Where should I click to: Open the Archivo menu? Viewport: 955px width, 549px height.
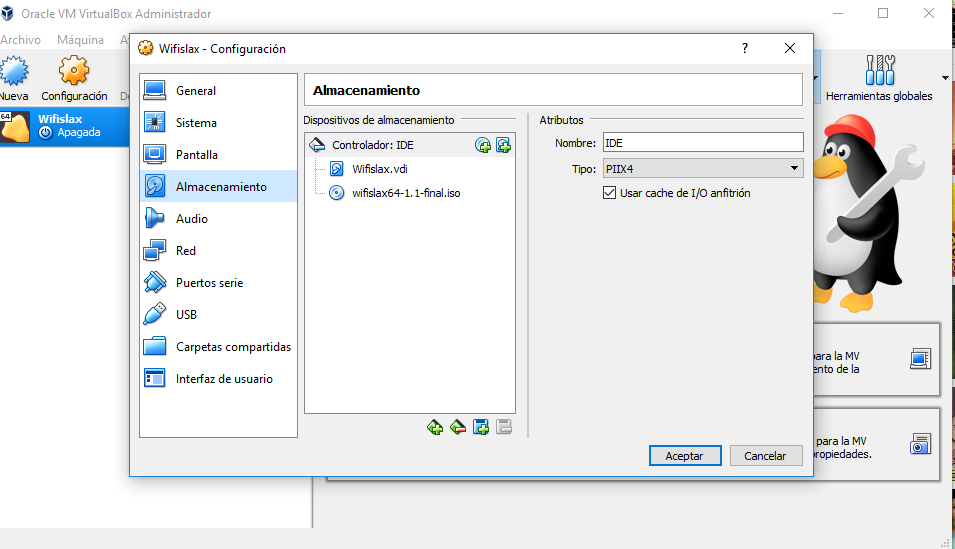(x=20, y=40)
